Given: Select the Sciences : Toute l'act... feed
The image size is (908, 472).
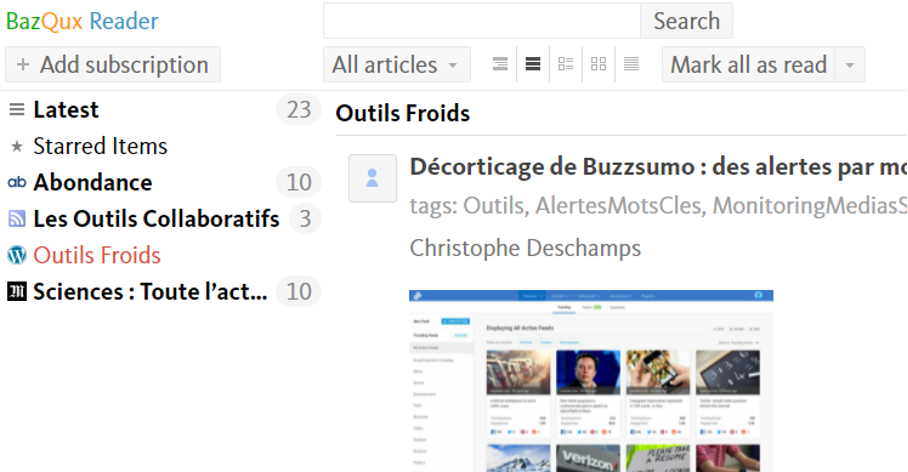Looking at the screenshot, I should coord(151,291).
